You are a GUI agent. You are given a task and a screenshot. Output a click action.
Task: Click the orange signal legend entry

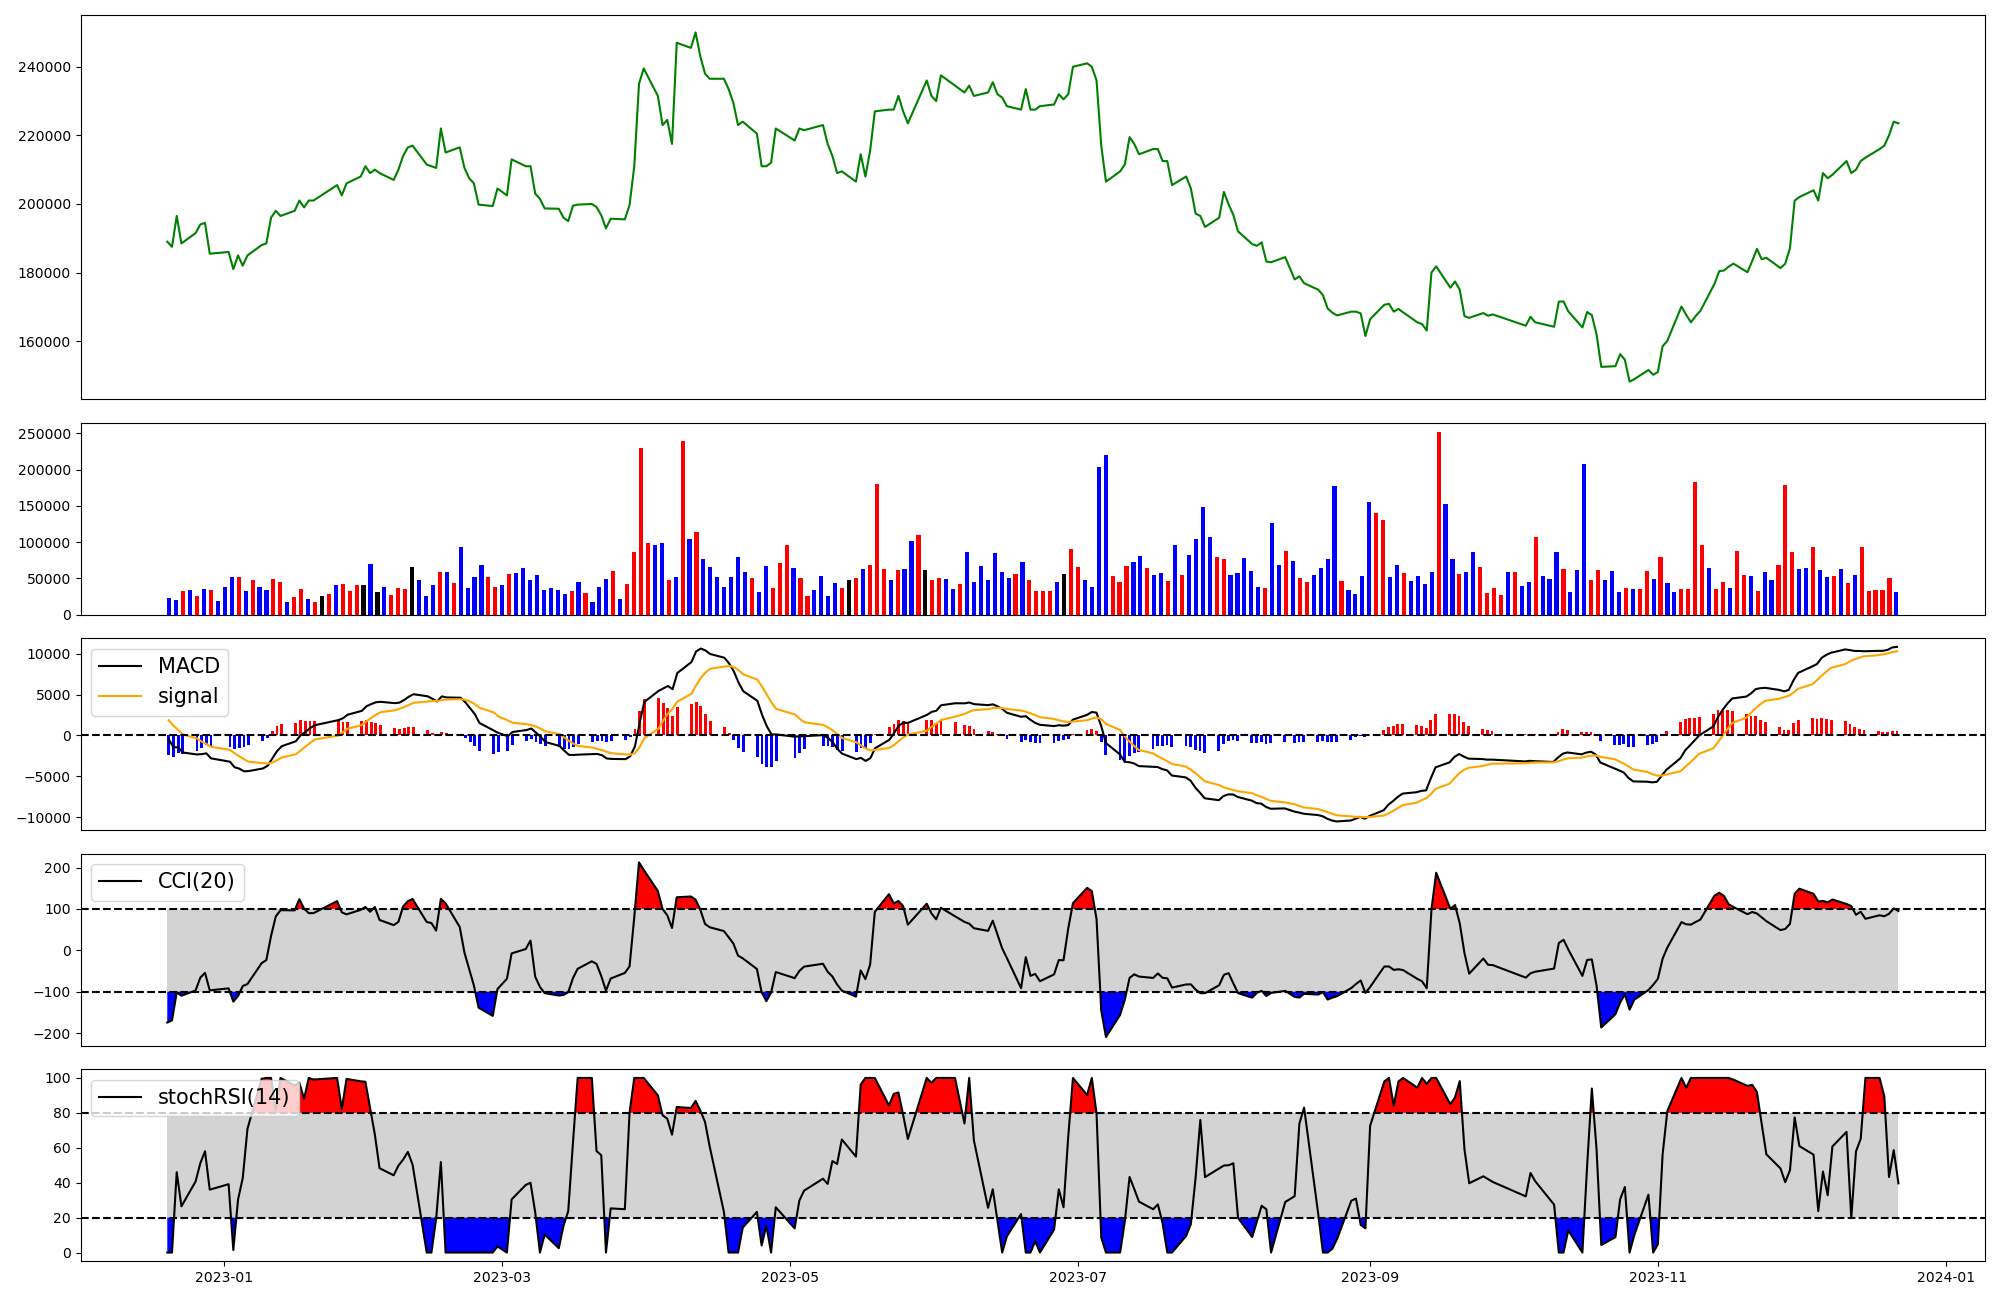tap(187, 696)
